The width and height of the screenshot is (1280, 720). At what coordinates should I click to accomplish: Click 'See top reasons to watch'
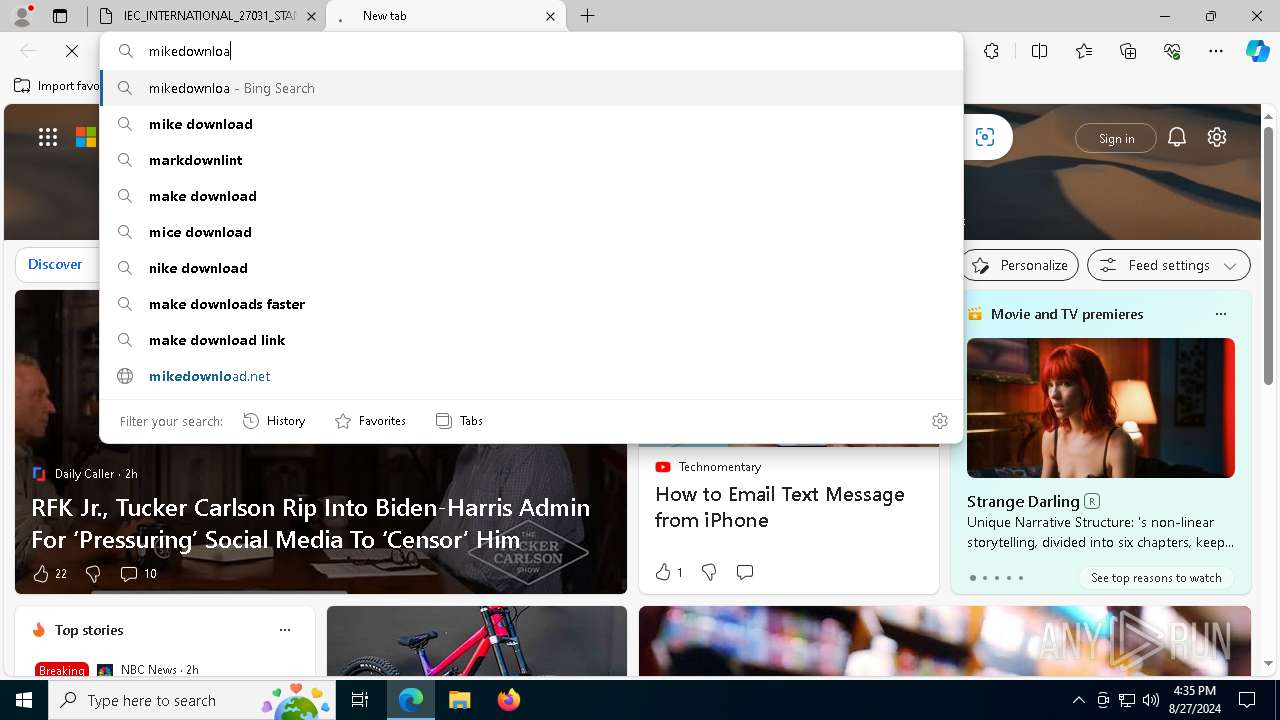(x=1156, y=578)
